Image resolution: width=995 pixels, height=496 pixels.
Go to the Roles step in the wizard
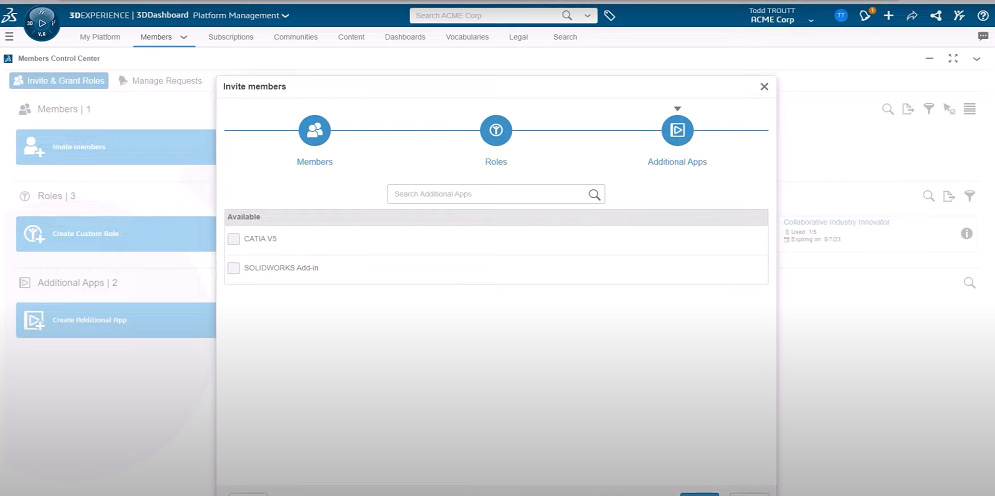496,131
